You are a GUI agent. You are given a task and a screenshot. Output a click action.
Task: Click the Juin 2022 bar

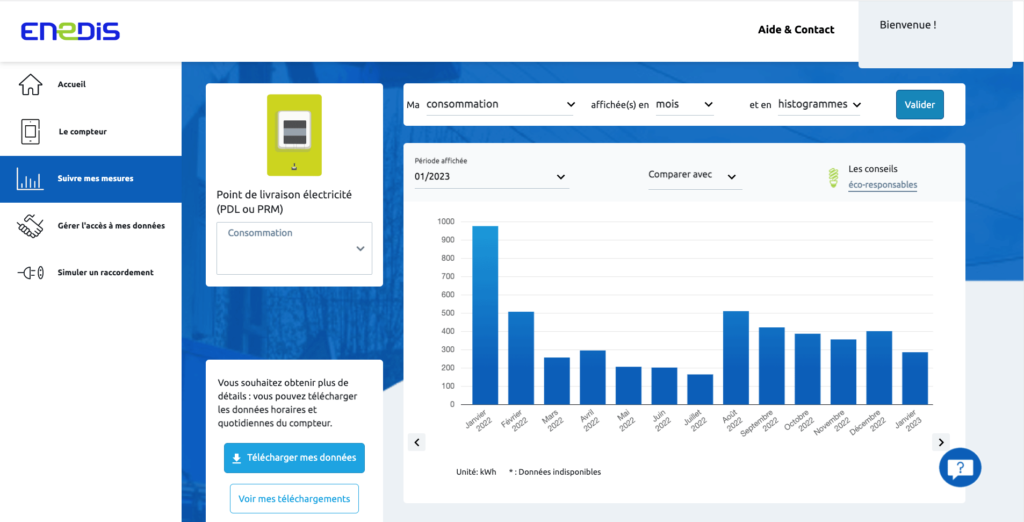click(x=664, y=386)
